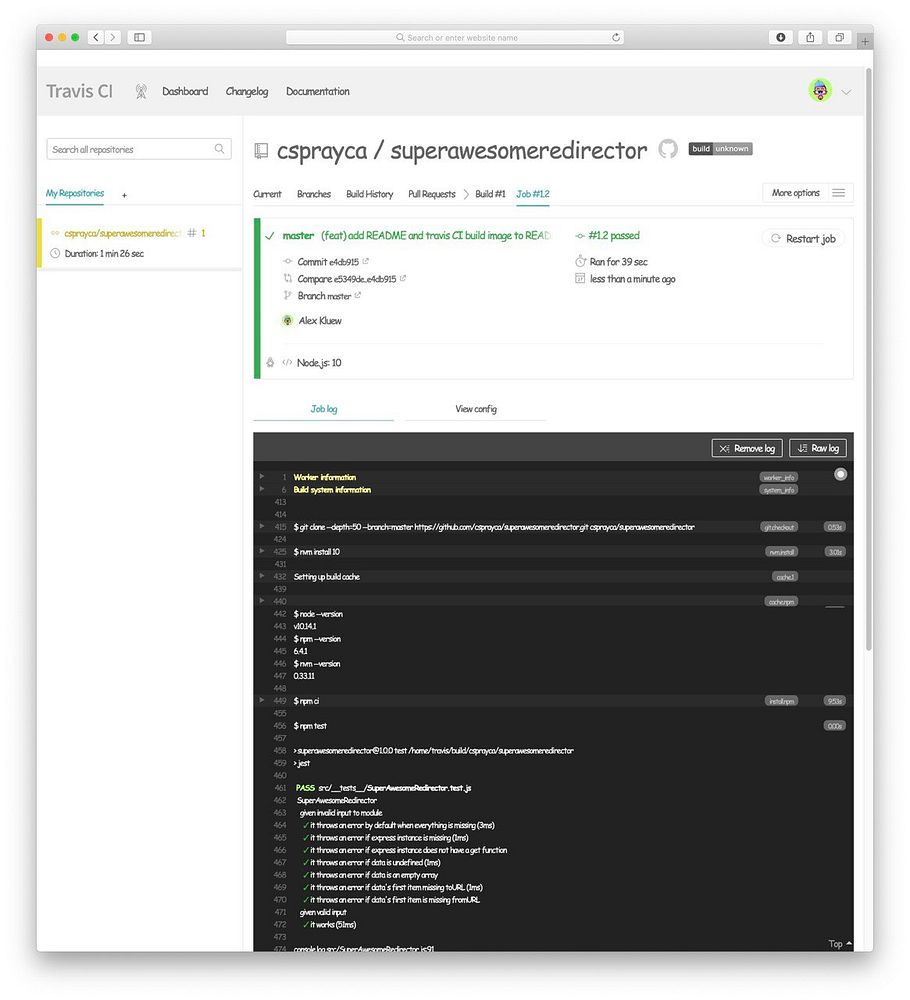Click the system_info log tag
The height and width of the screenshot is (1000, 910).
779,490
